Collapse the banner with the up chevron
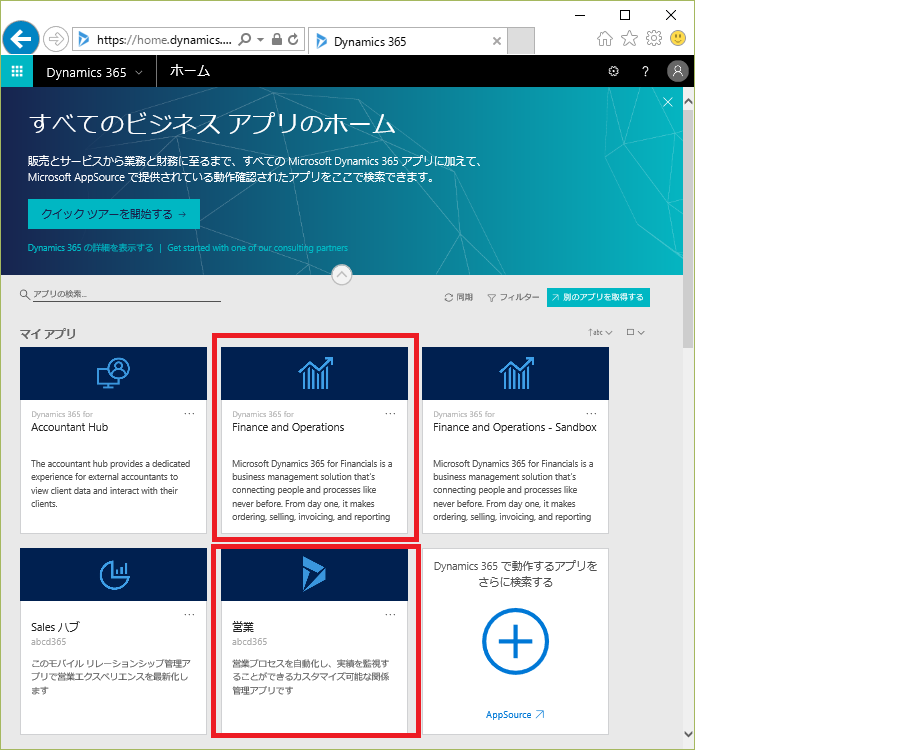This screenshot has width=905, height=750. point(342,275)
